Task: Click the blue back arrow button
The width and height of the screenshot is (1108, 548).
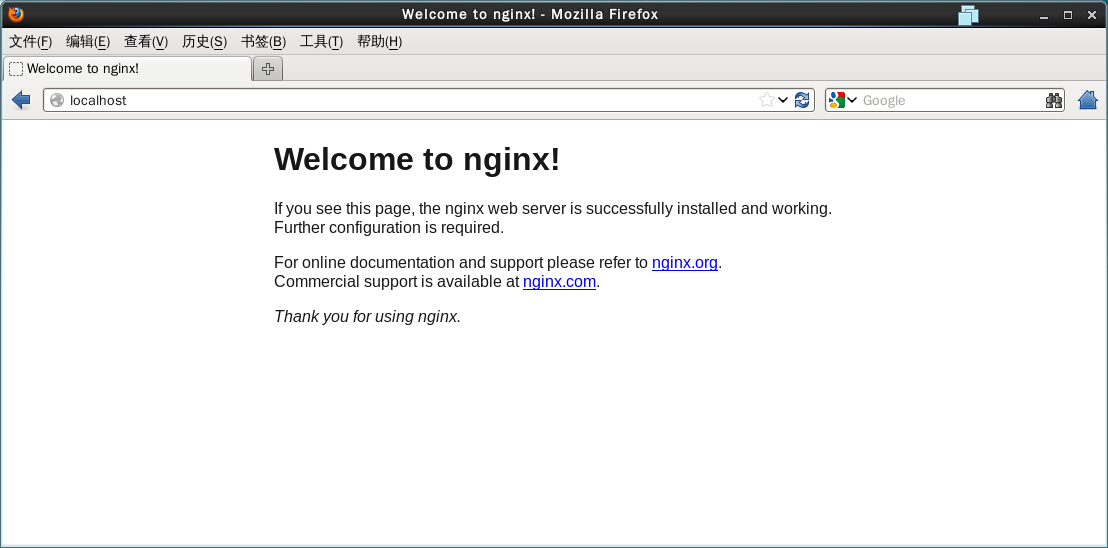Action: coord(21,100)
